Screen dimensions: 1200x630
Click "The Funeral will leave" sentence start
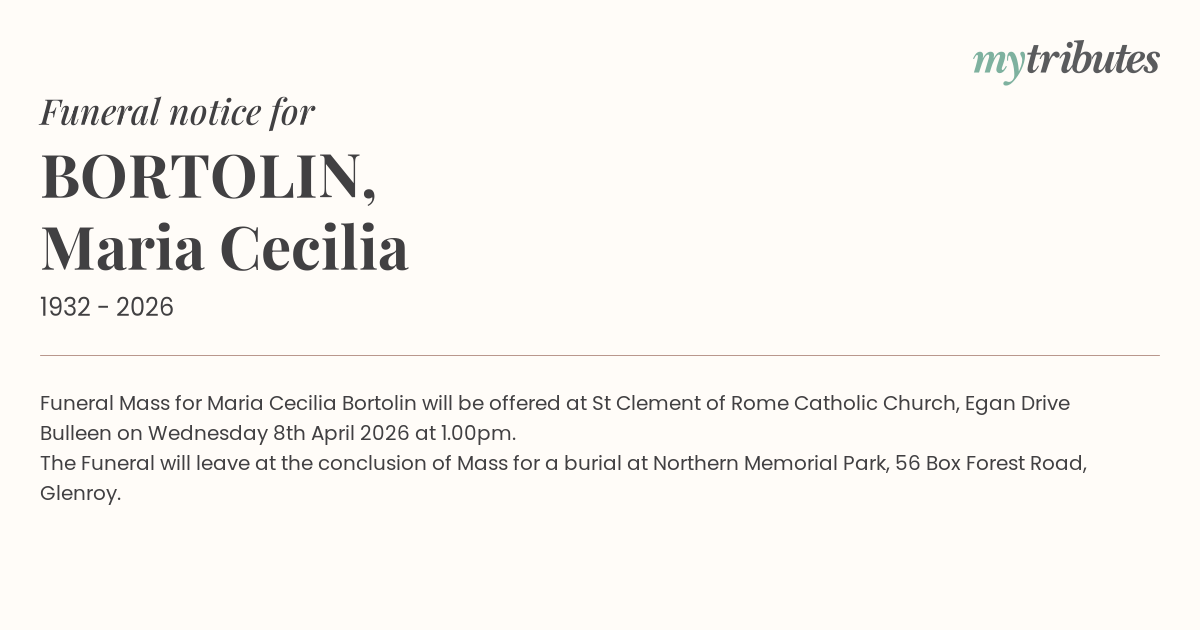click(x=142, y=464)
